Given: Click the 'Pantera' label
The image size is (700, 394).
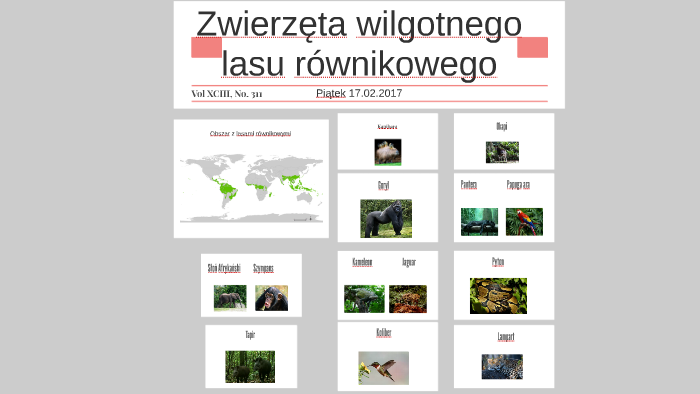Looking at the screenshot, I should [469, 185].
